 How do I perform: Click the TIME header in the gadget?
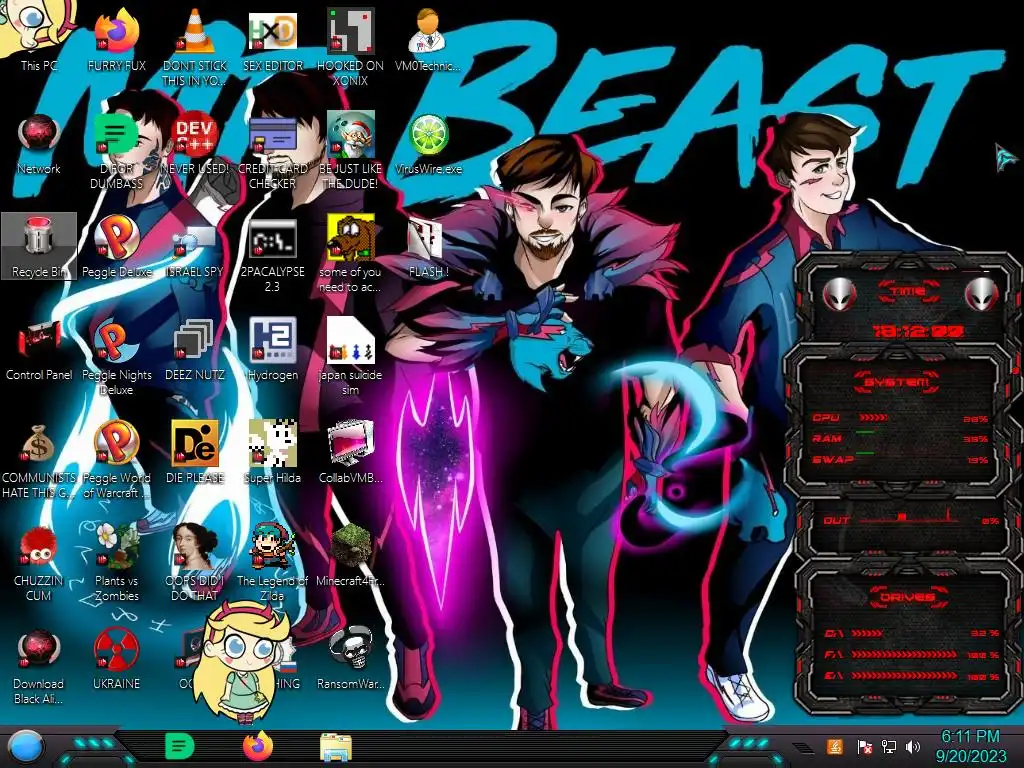908,291
